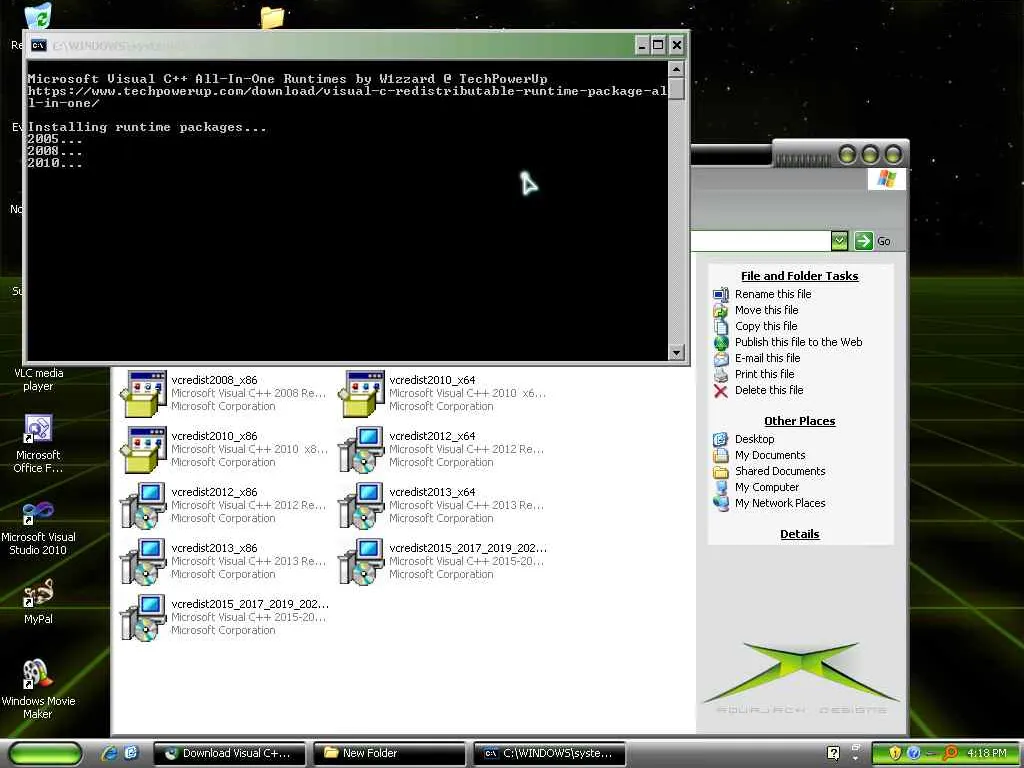Click console scrollbar down arrow
1024x768 pixels.
click(x=677, y=352)
